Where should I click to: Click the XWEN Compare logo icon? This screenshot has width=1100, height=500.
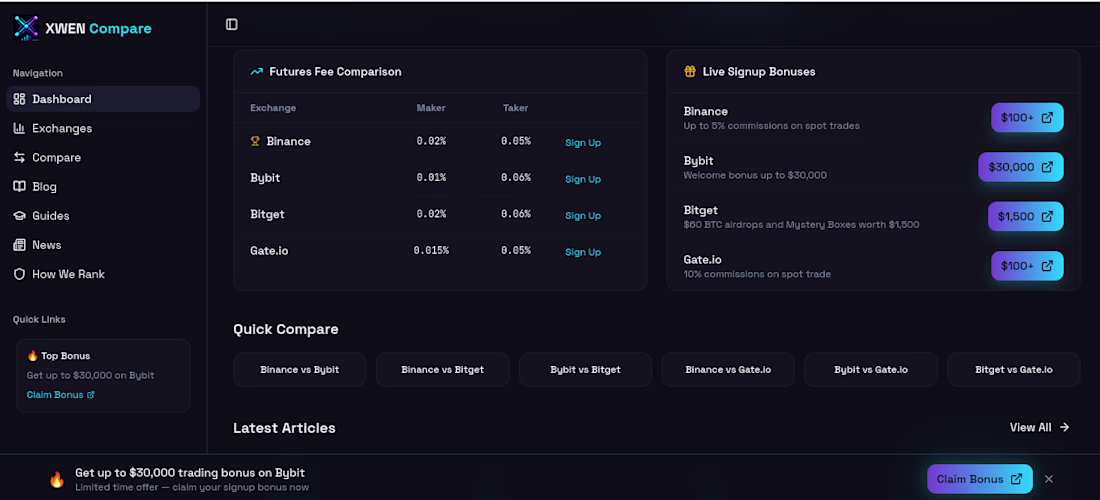coord(26,28)
